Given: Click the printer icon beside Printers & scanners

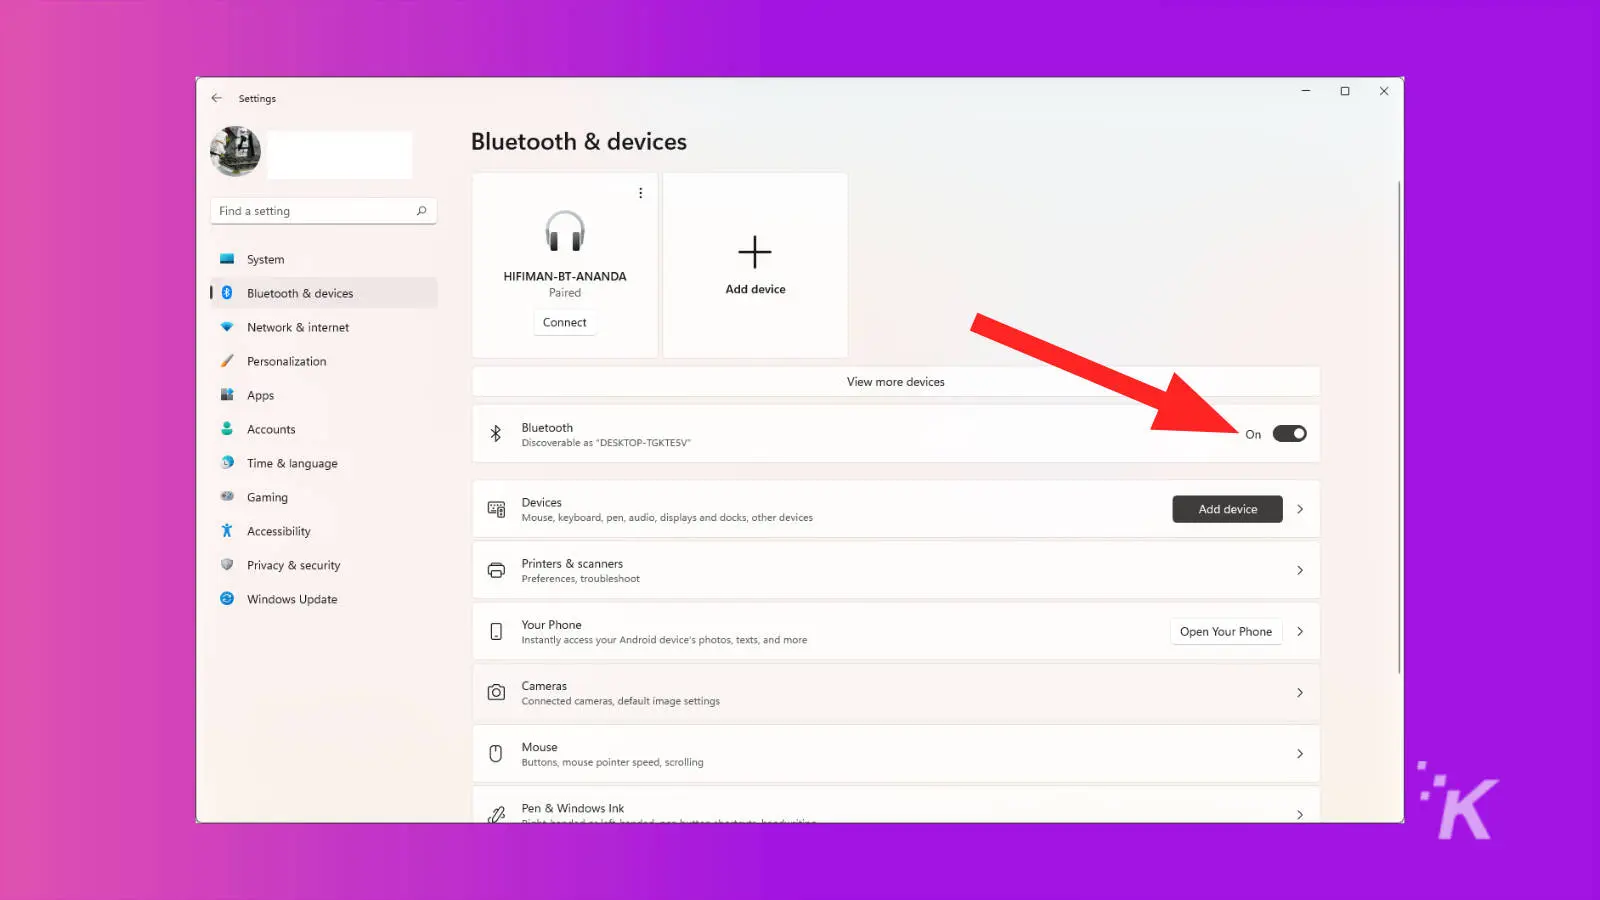Looking at the screenshot, I should [x=496, y=570].
